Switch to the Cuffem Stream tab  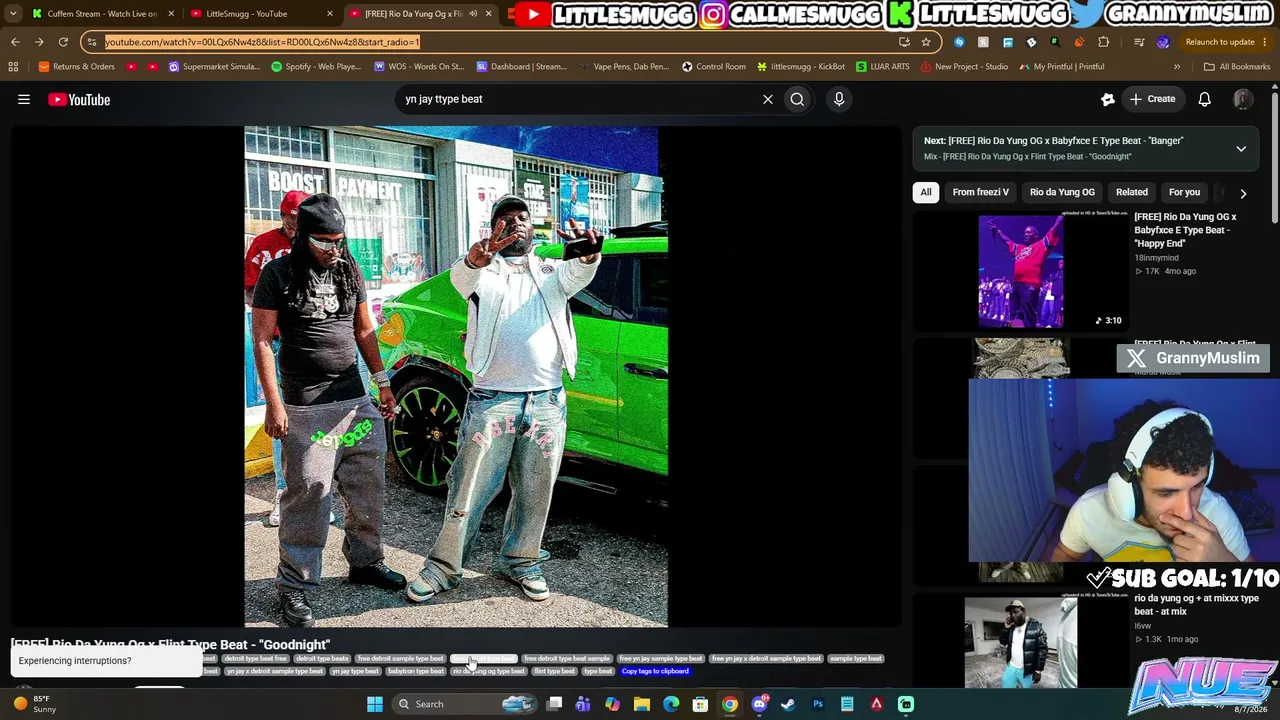pos(103,14)
